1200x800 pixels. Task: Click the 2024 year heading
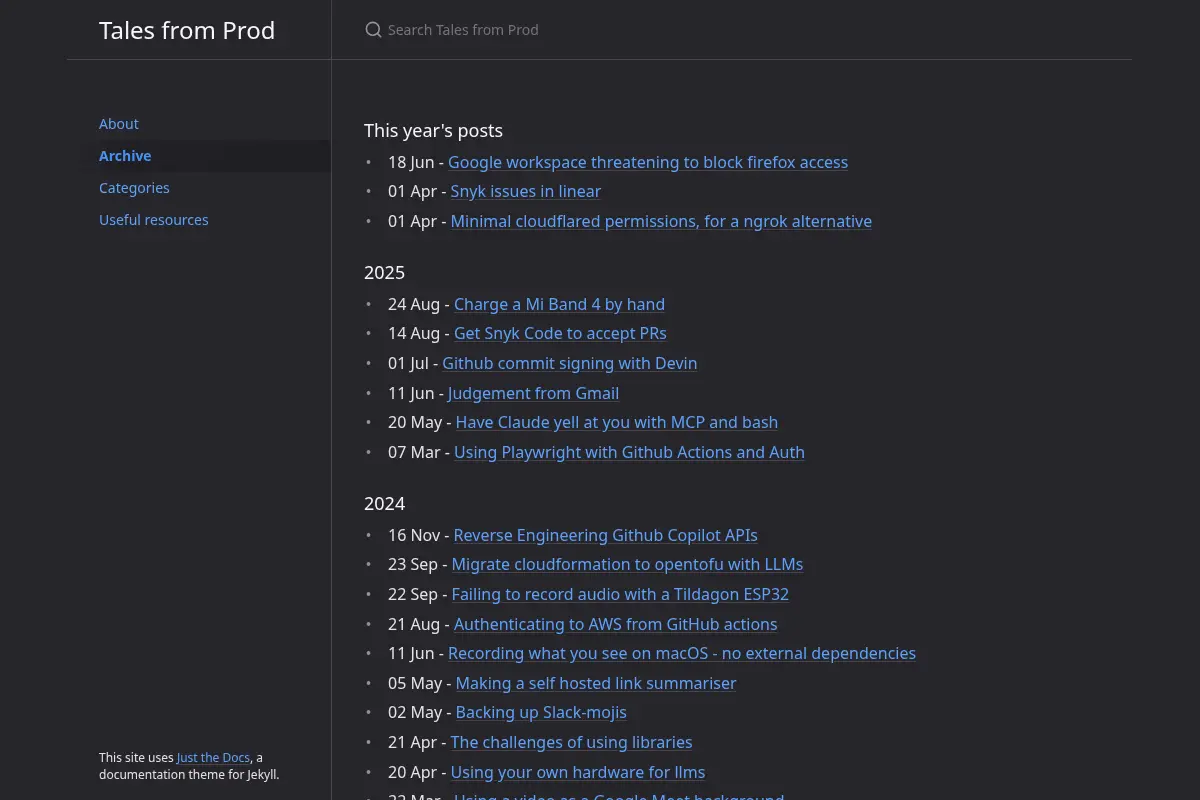(384, 504)
